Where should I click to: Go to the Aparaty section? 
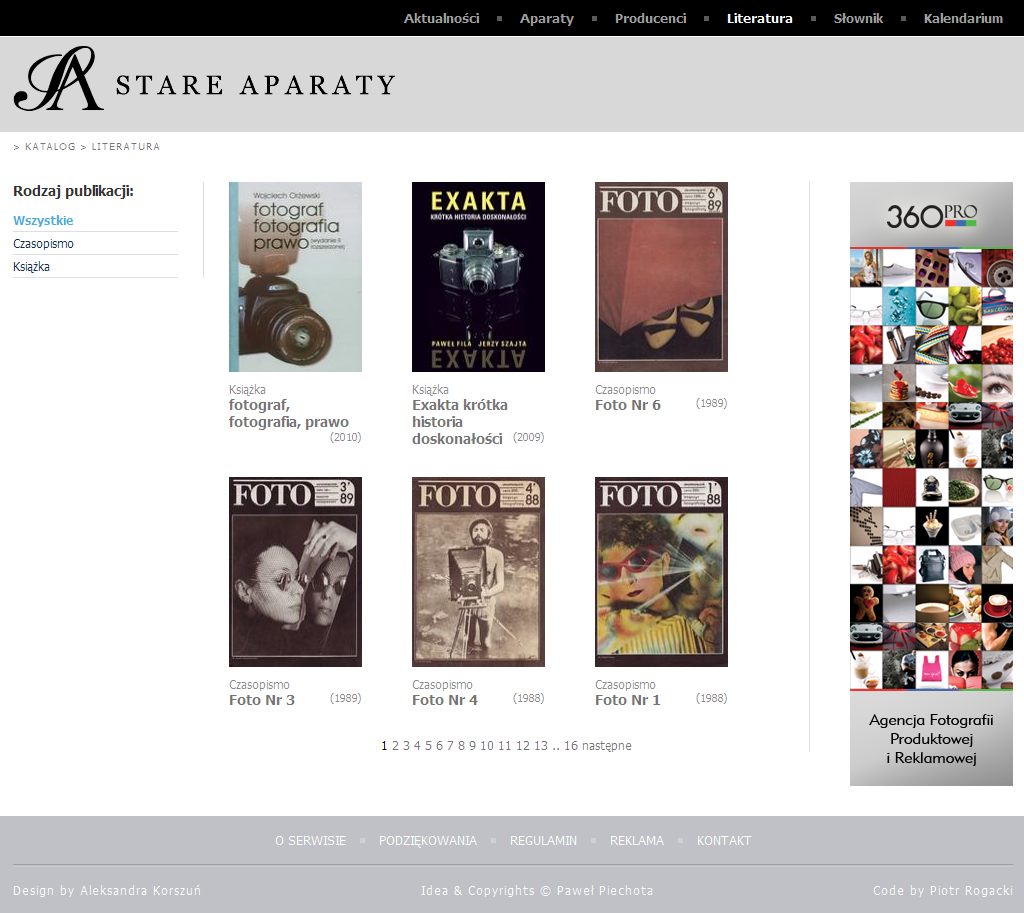(x=547, y=18)
